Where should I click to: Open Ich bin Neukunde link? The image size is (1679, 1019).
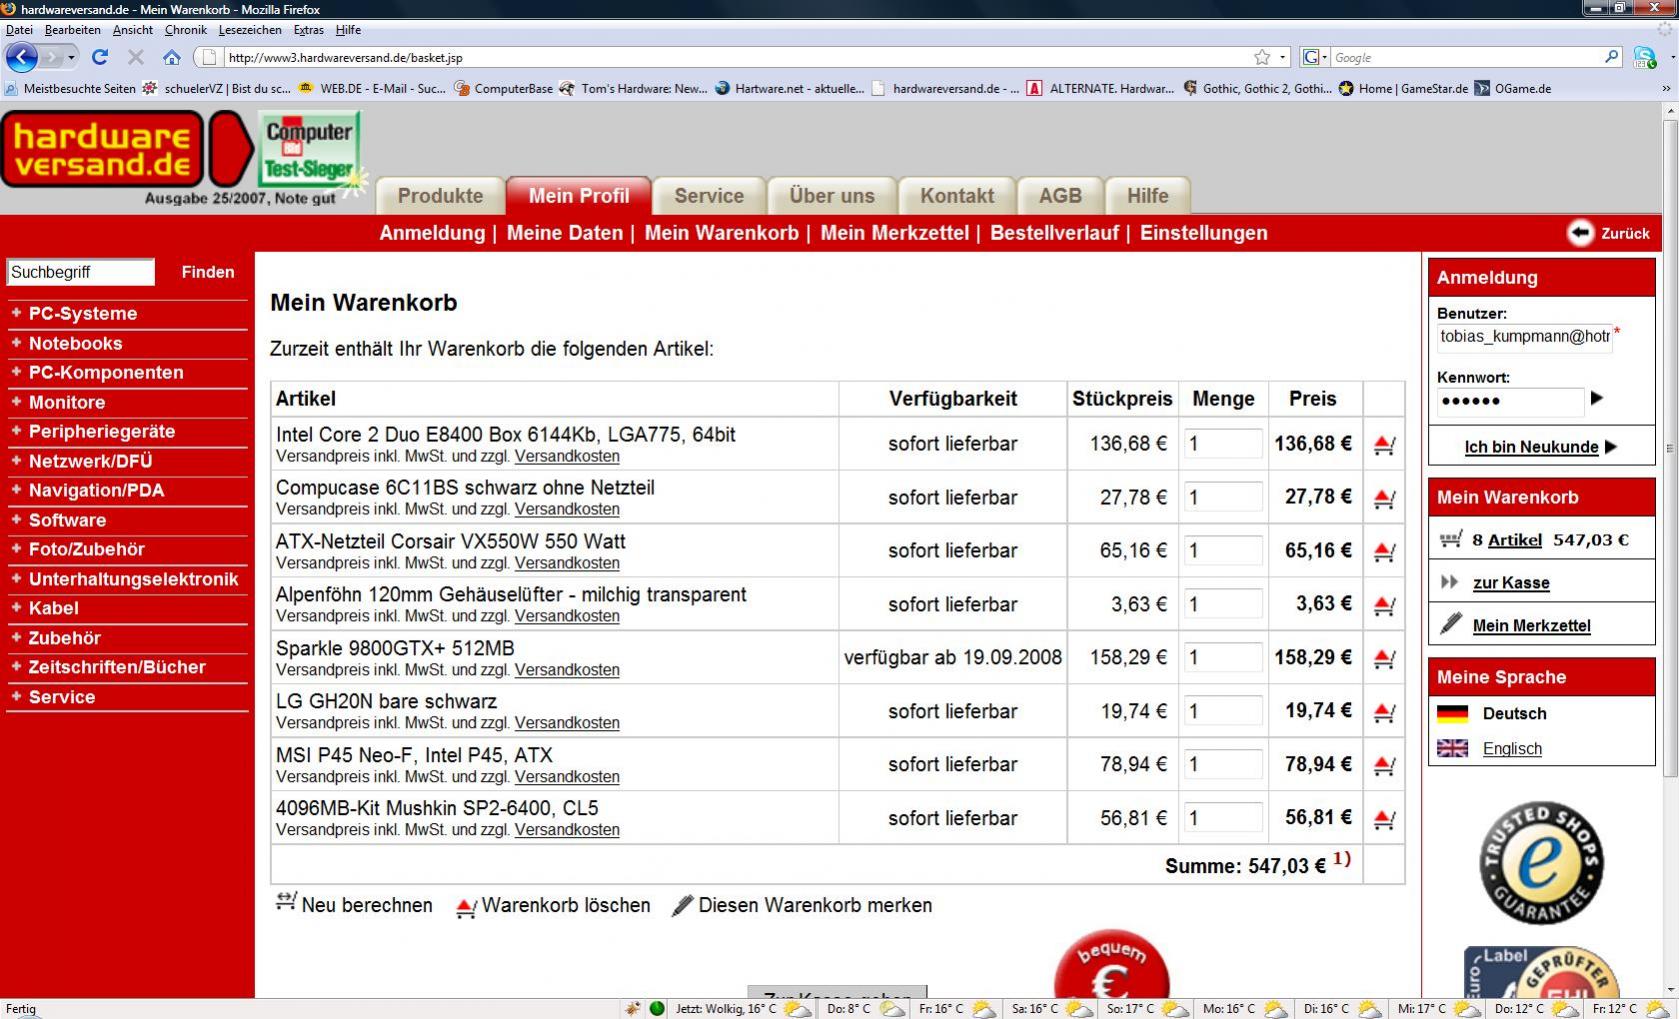pyautogui.click(x=1531, y=447)
